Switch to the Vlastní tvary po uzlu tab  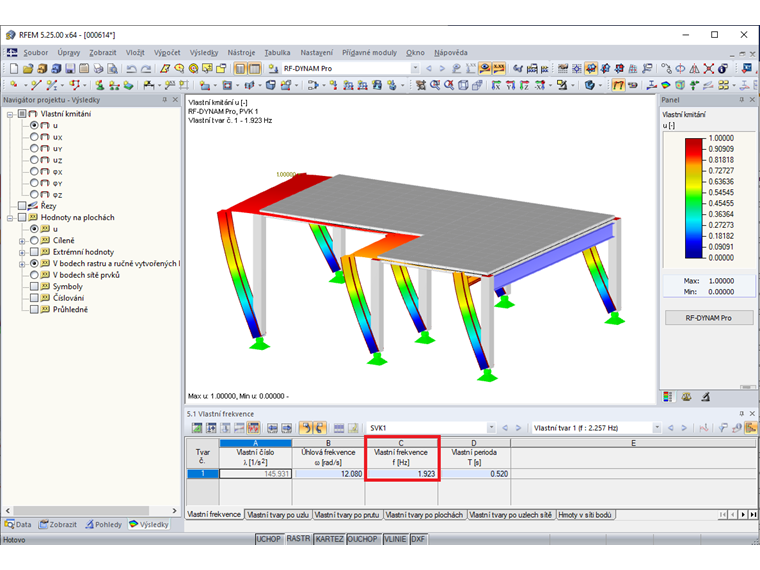[x=278, y=515]
